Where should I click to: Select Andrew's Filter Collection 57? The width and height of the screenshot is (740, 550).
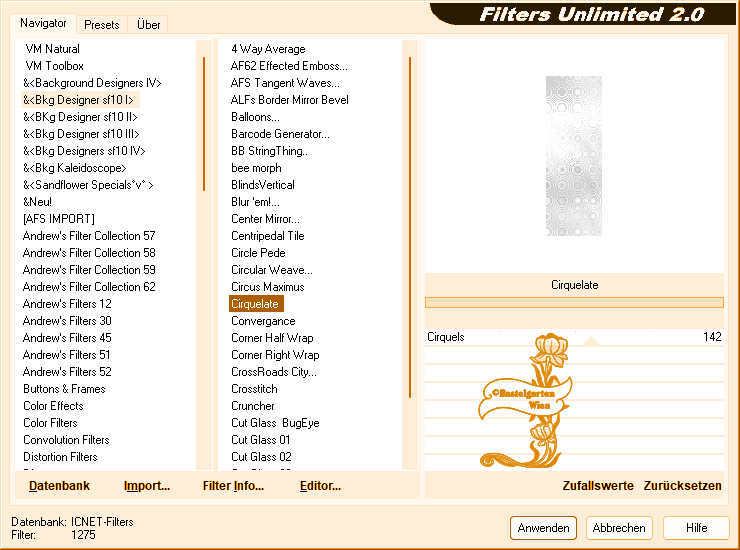click(89, 236)
